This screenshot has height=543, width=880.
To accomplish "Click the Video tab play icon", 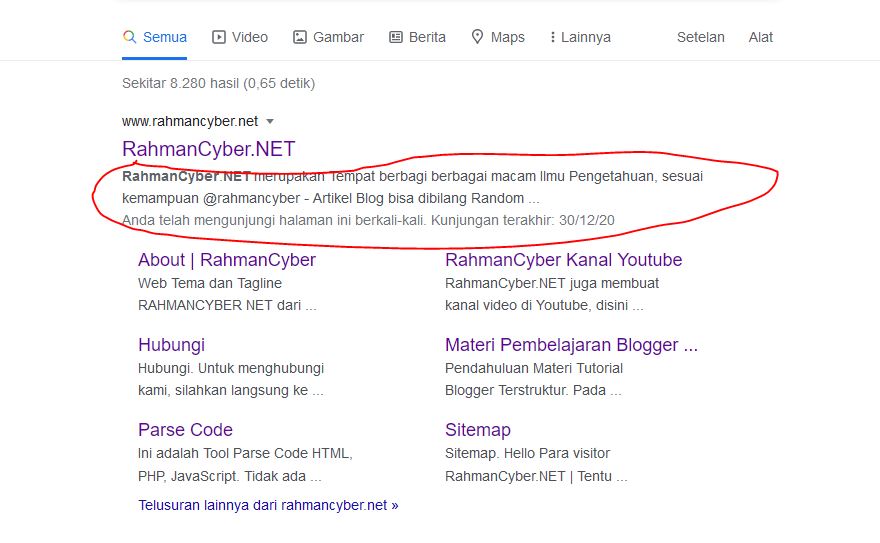I will 218,37.
